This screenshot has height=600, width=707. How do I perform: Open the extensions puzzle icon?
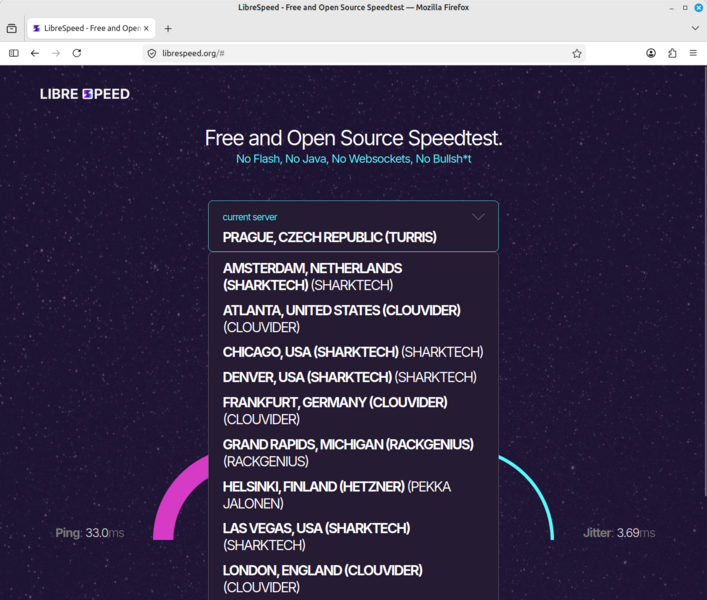(x=672, y=53)
